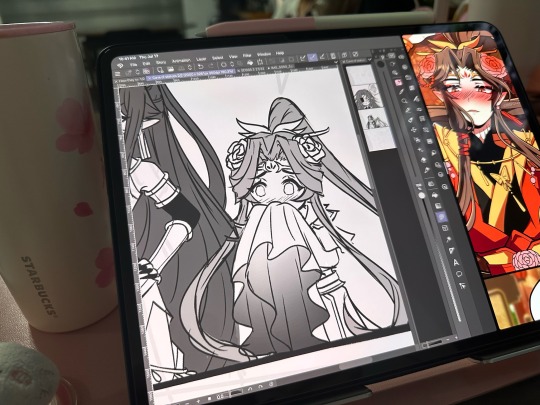This screenshot has height=405, width=540.
Task: Click the horizontal scrollbar at the dock bottom
Action: (x=435, y=342)
